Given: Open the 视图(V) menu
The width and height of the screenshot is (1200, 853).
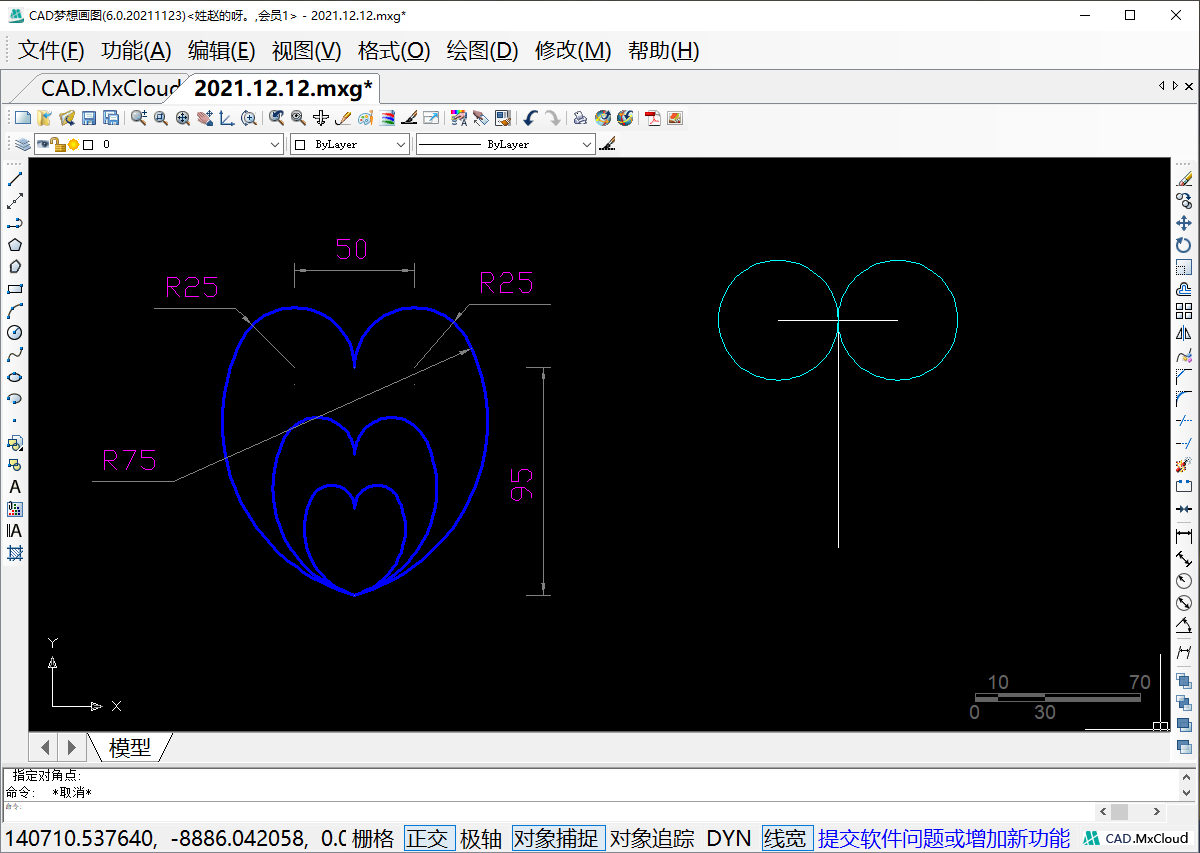Looking at the screenshot, I should point(307,51).
